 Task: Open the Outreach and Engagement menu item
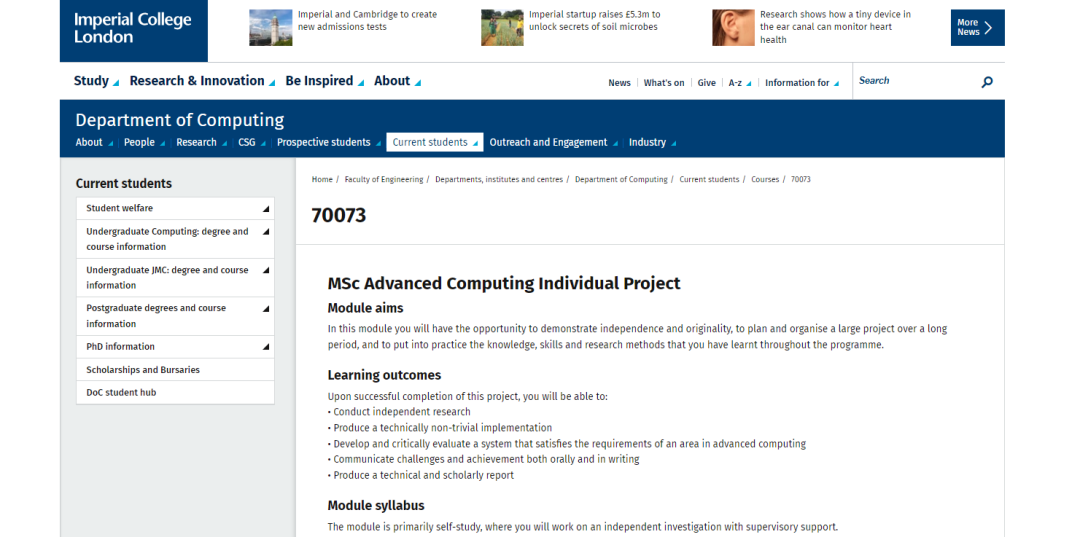554,143
